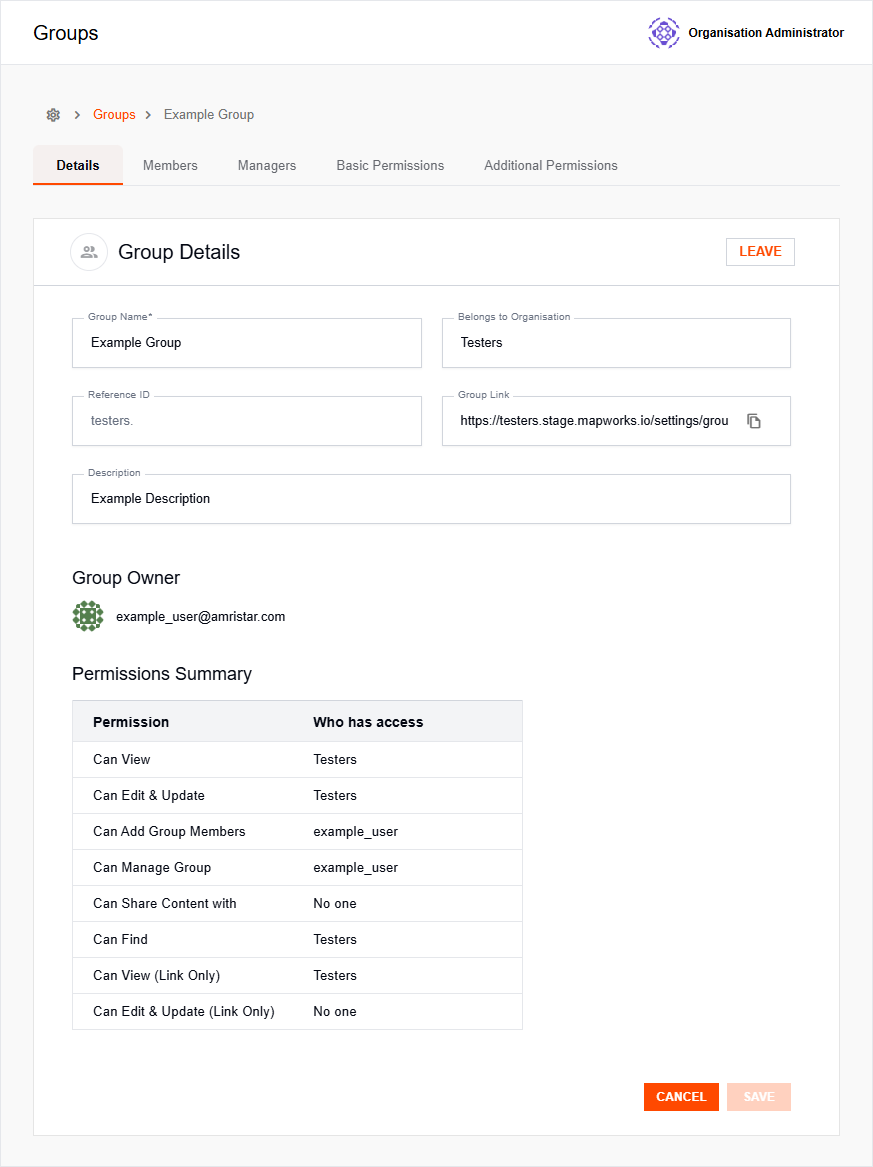Select the Can View (Link Only) cell
Image resolution: width=873 pixels, height=1167 pixels.
156,975
